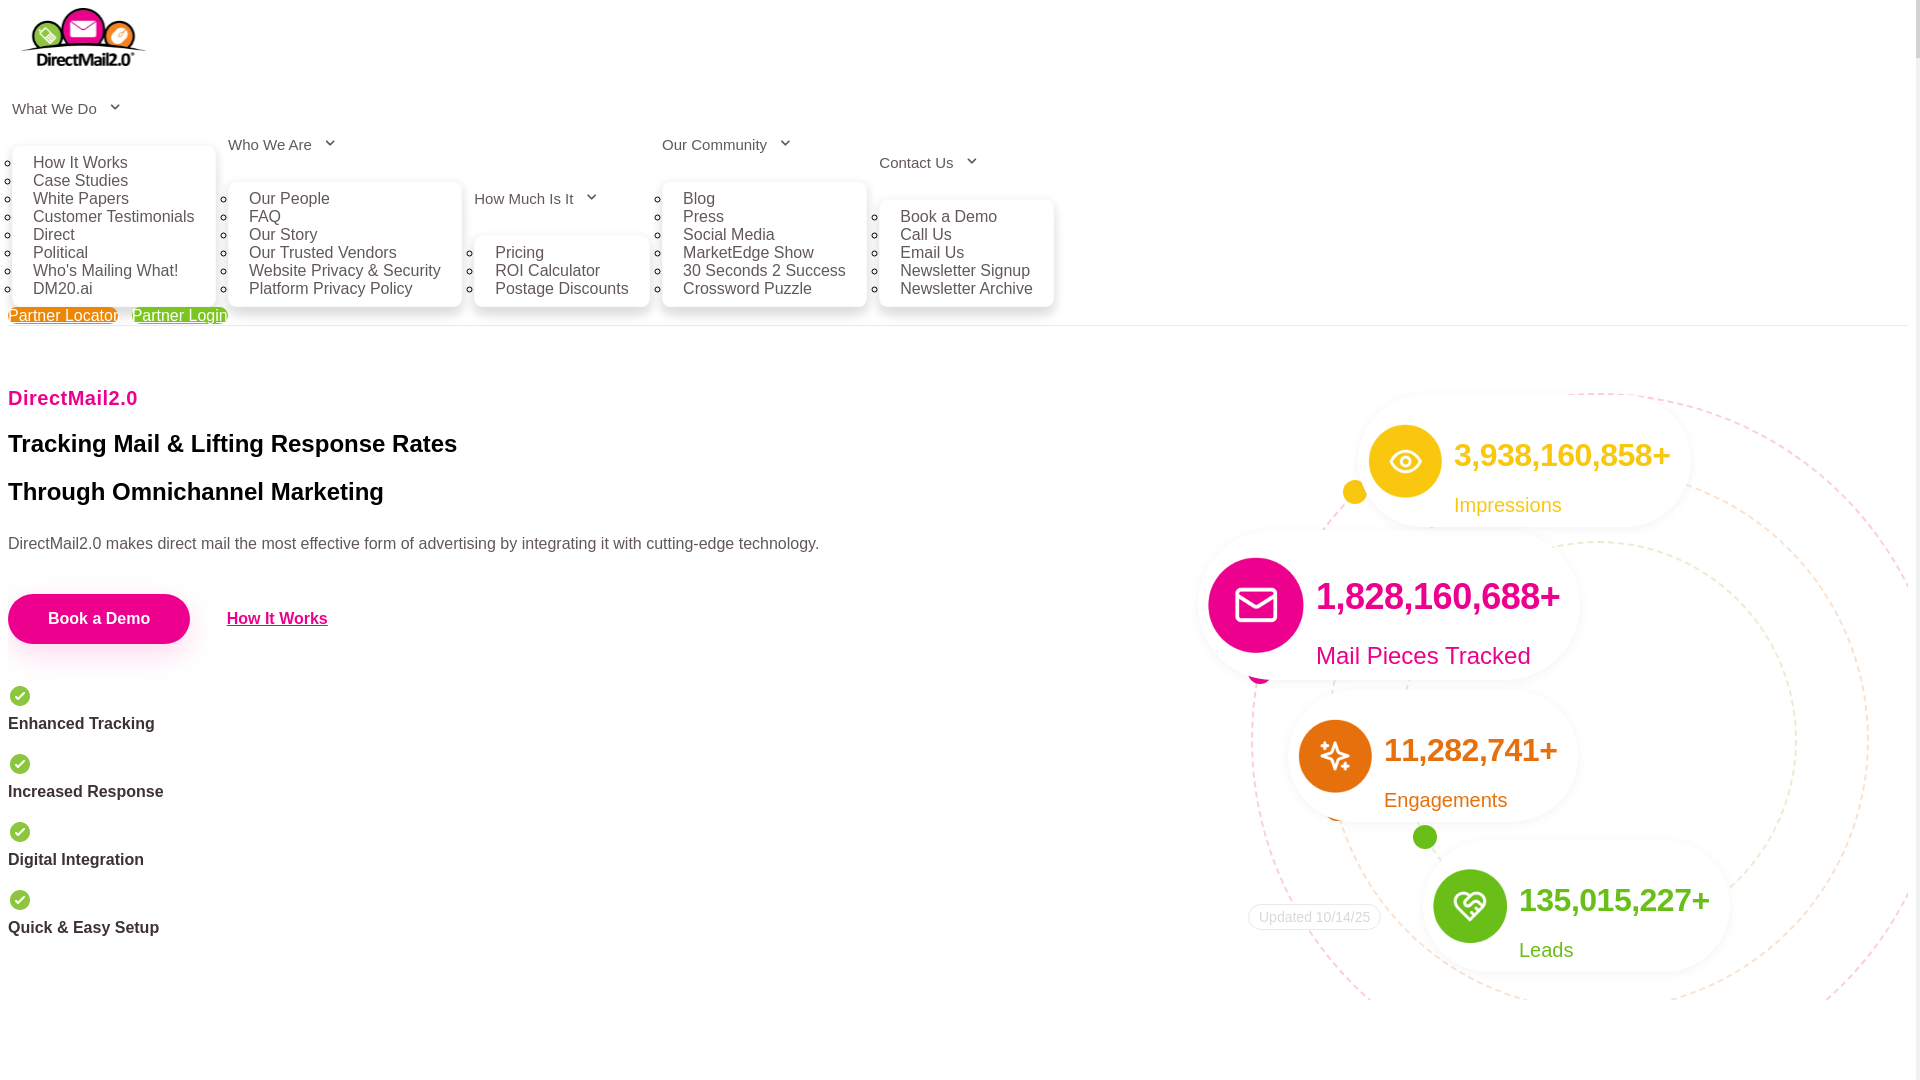1920x1080 pixels.
Task: Open Newsletter Archive
Action: 966,288
